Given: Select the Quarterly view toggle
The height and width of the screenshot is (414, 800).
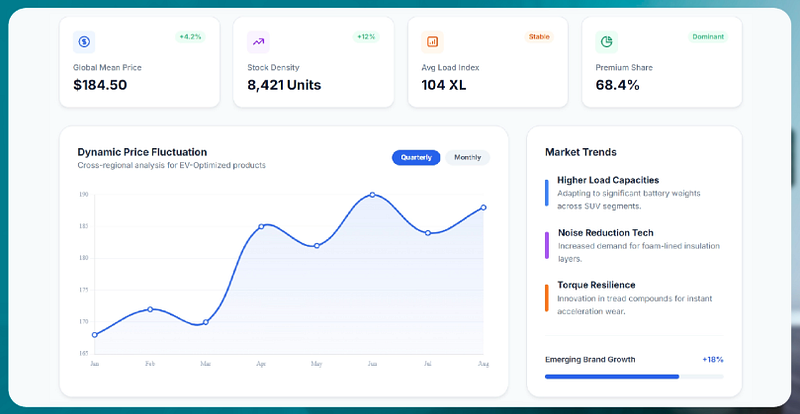Looking at the screenshot, I should pos(416,157).
